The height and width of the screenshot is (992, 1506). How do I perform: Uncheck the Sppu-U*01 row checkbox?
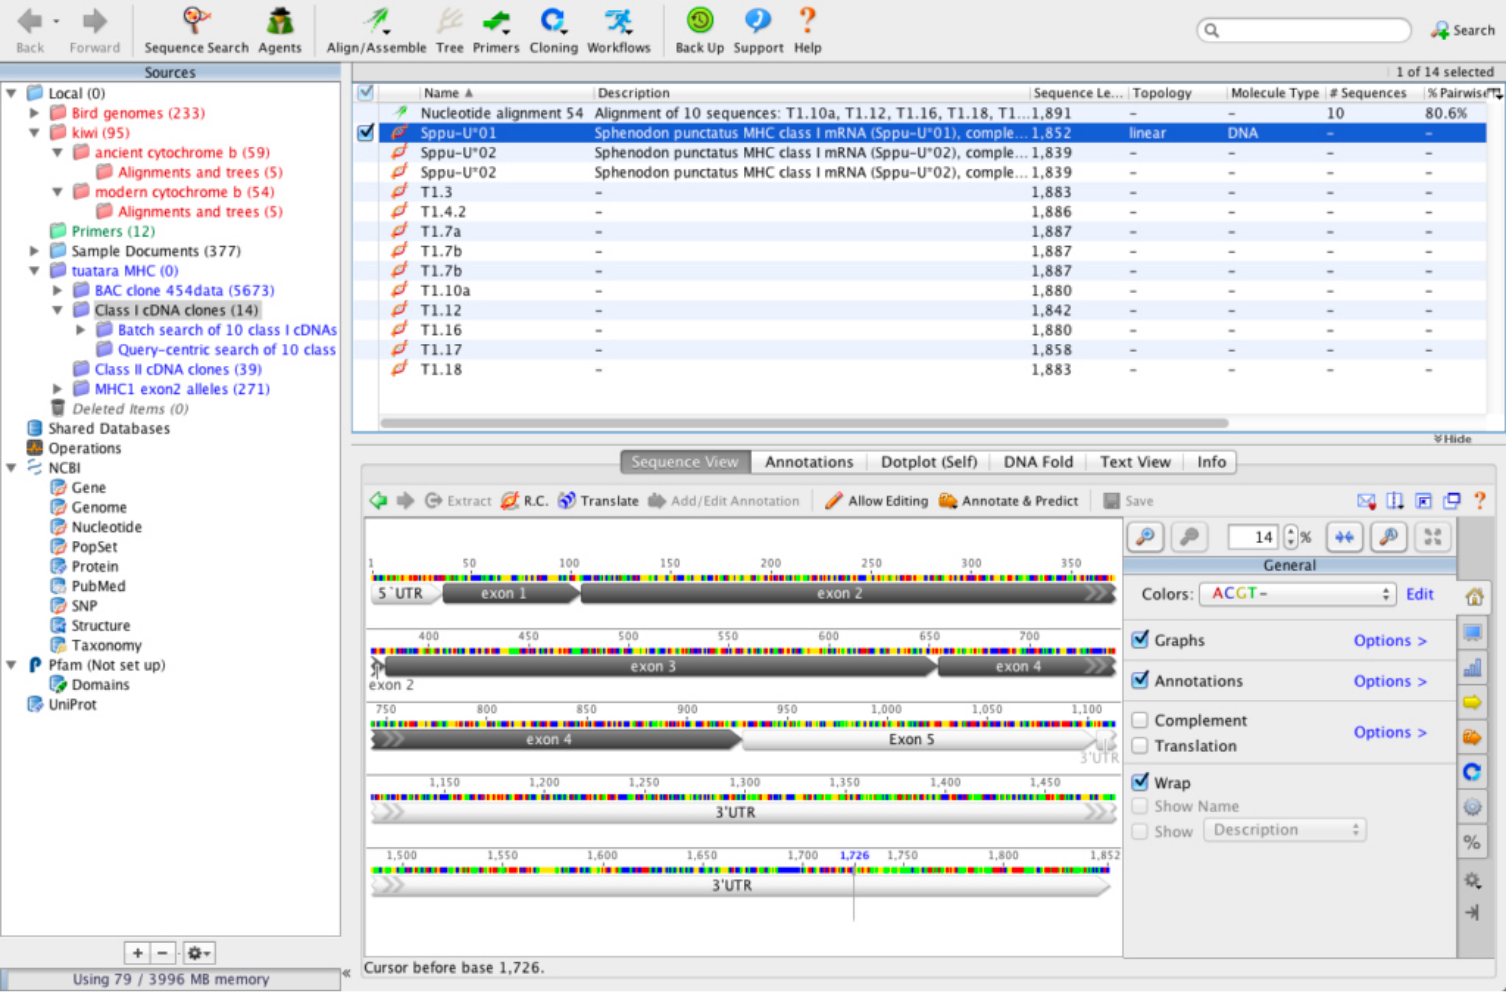366,132
